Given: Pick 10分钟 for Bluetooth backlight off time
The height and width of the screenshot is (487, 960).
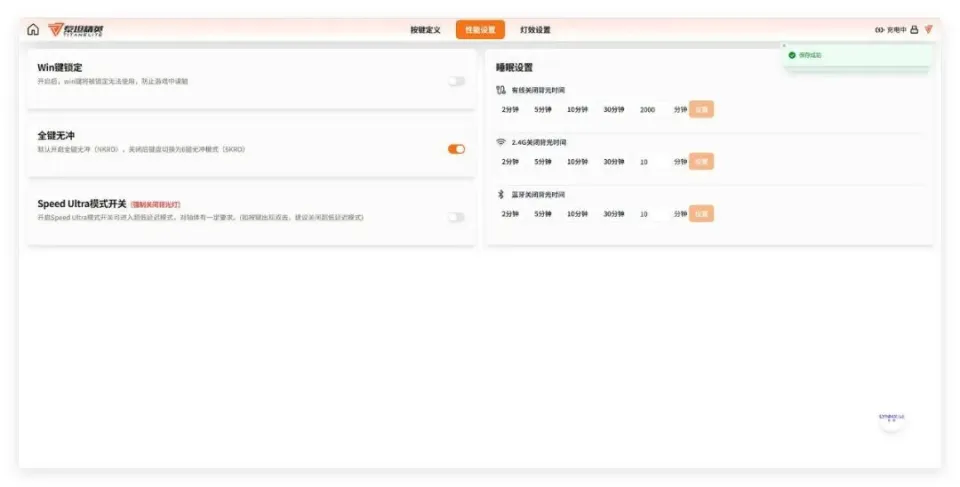Looking at the screenshot, I should (x=578, y=213).
